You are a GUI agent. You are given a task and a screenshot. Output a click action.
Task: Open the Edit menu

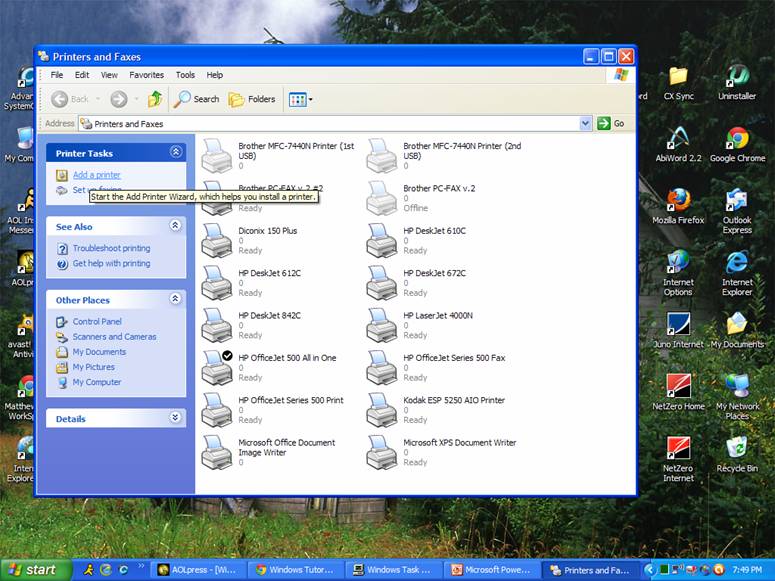(x=82, y=75)
